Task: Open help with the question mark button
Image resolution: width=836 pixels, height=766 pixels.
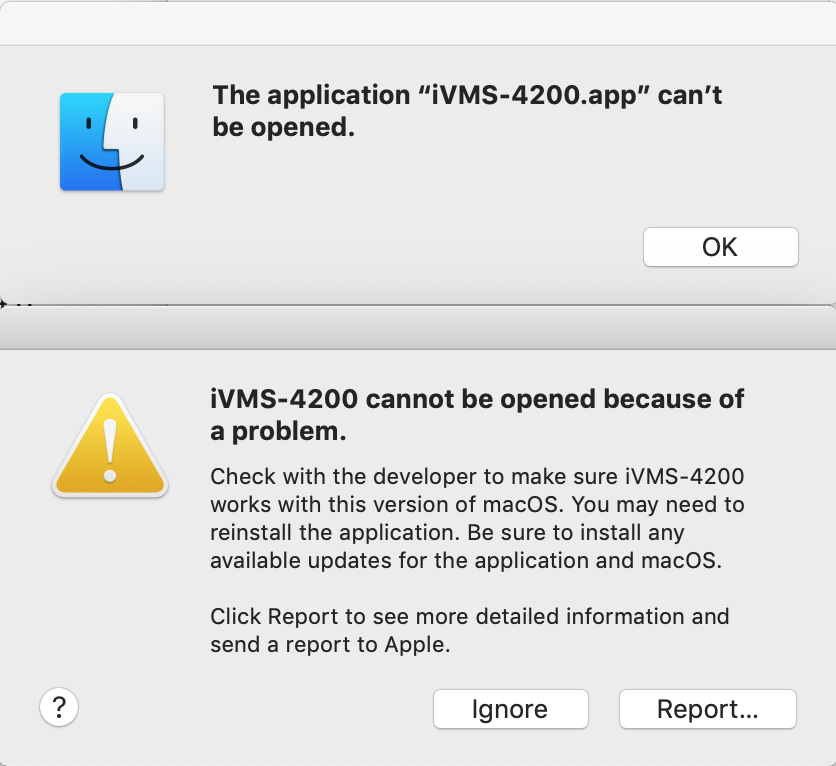Action: pyautogui.click(x=59, y=708)
